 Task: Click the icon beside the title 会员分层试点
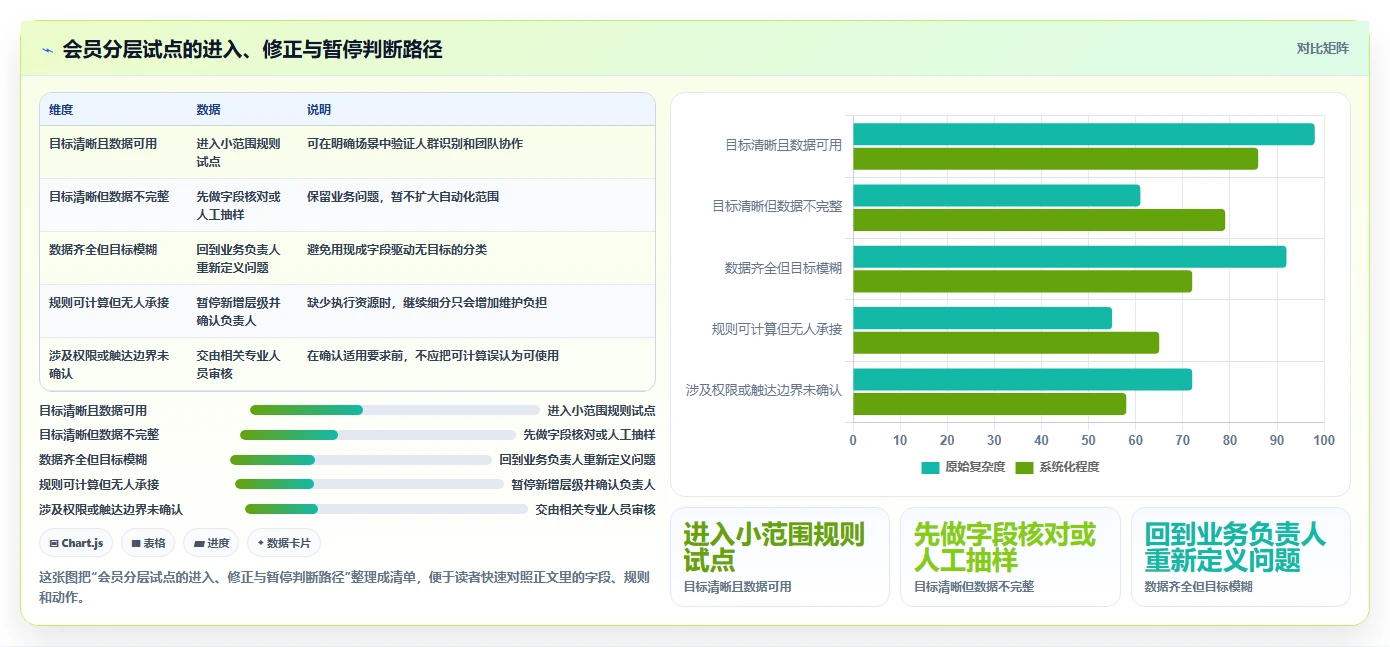point(47,50)
